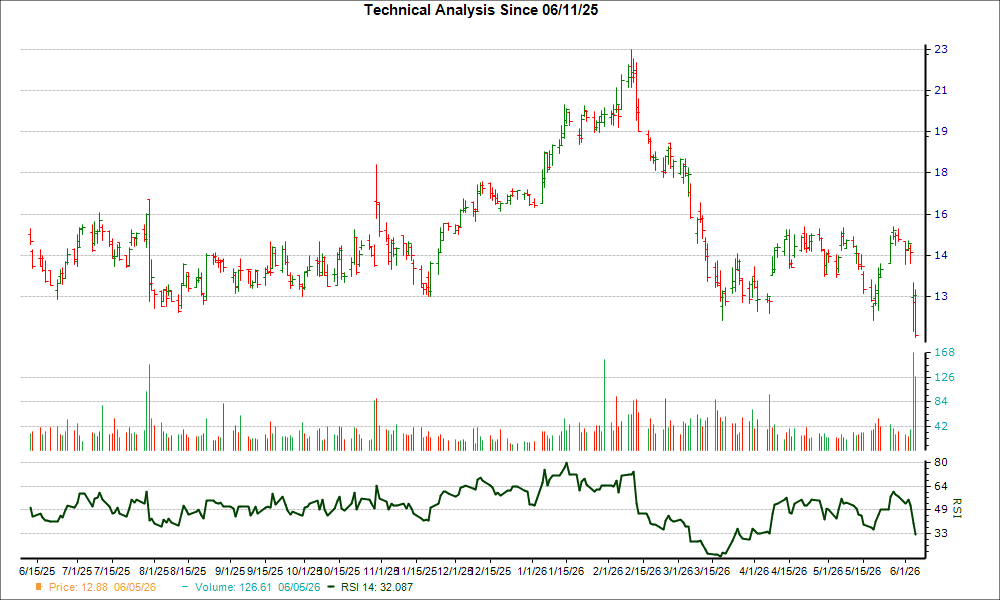Click the date label 7/1/25
This screenshot has width=1000, height=600.
tap(77, 571)
